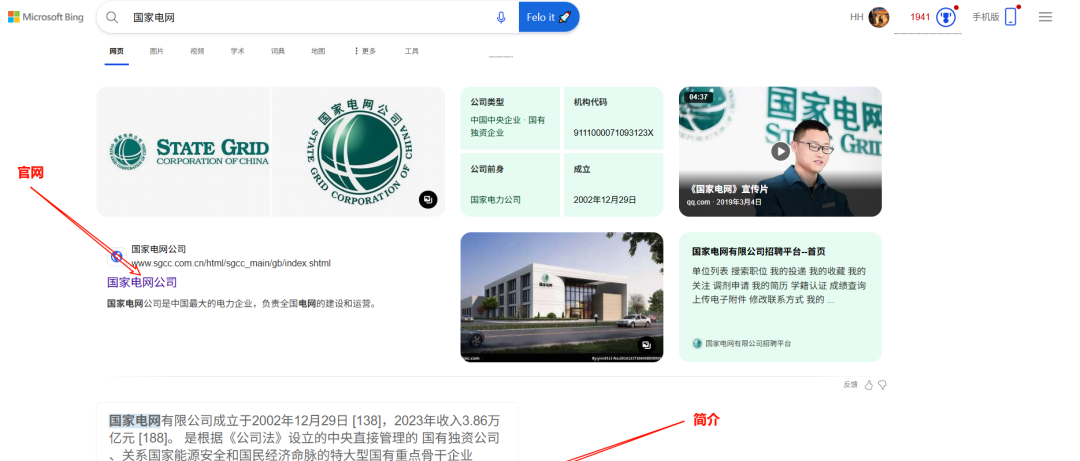The height and width of the screenshot is (461, 1080).
Task: Open Rewards trophy icon beside 1941
Action: [946, 17]
